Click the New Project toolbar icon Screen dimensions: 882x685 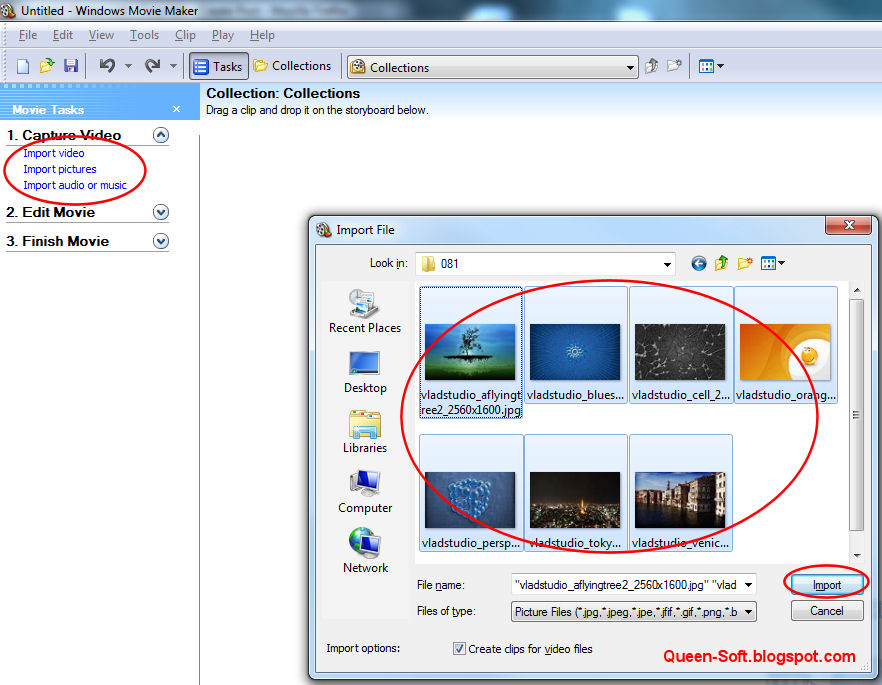pos(22,66)
